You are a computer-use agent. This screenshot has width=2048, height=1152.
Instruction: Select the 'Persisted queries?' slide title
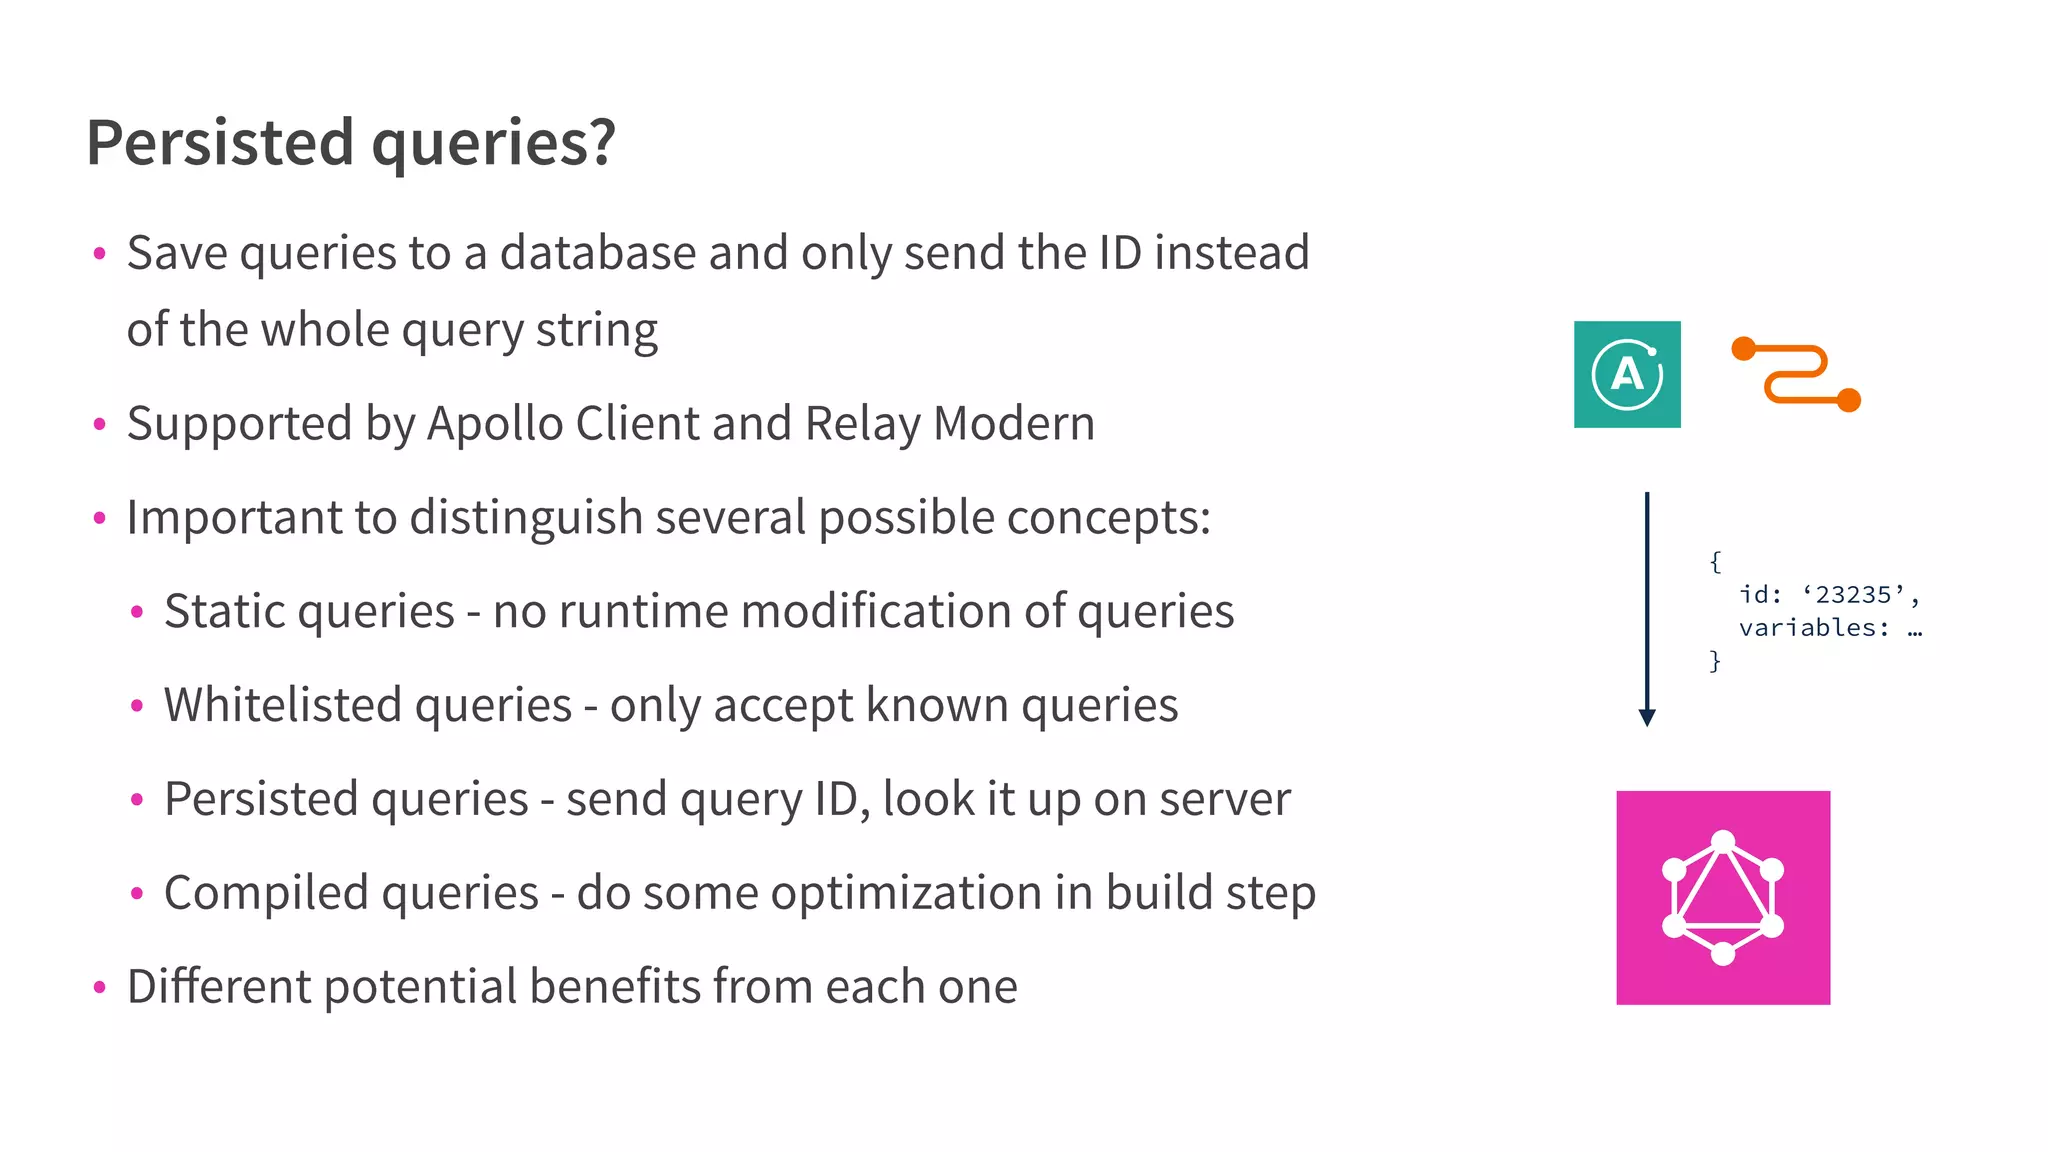(x=351, y=142)
